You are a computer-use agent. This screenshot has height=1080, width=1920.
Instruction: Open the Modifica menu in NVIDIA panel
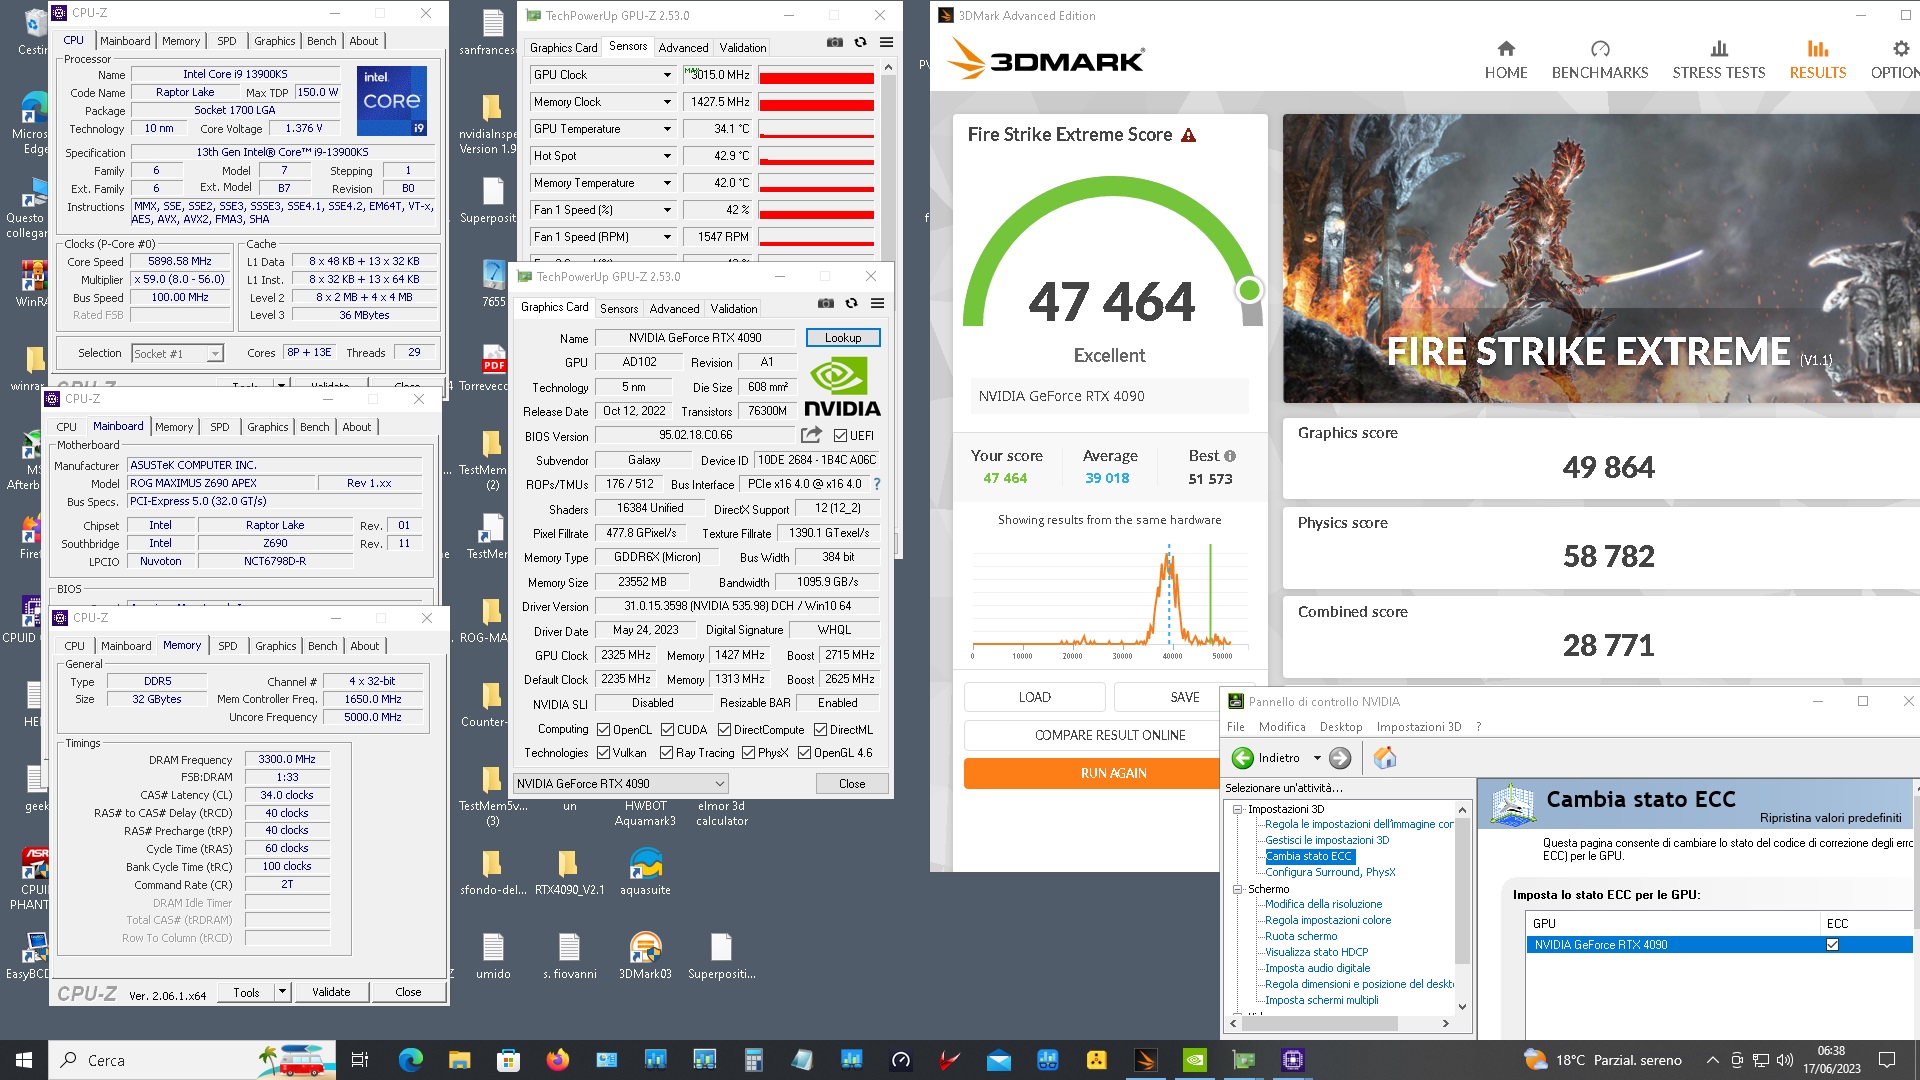coord(1281,727)
